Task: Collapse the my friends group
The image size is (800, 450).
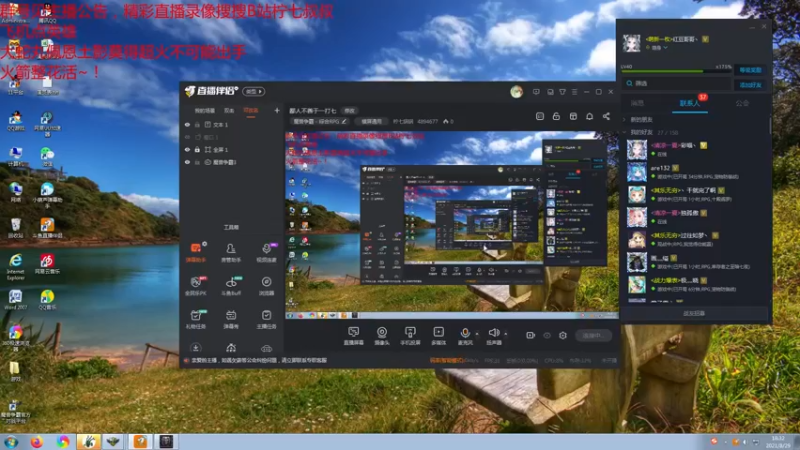Action: (x=624, y=132)
